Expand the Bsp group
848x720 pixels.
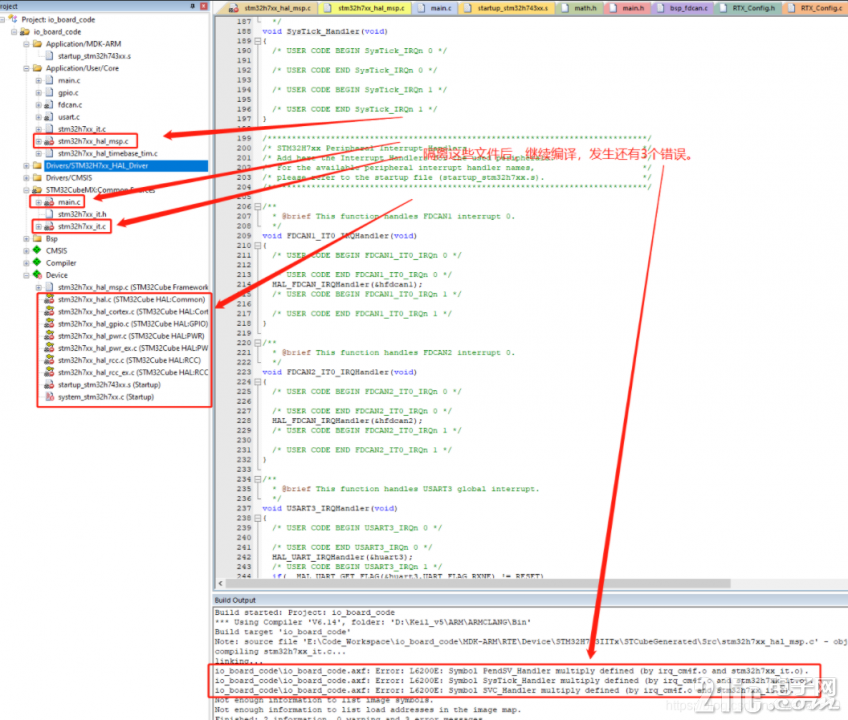tap(26, 239)
